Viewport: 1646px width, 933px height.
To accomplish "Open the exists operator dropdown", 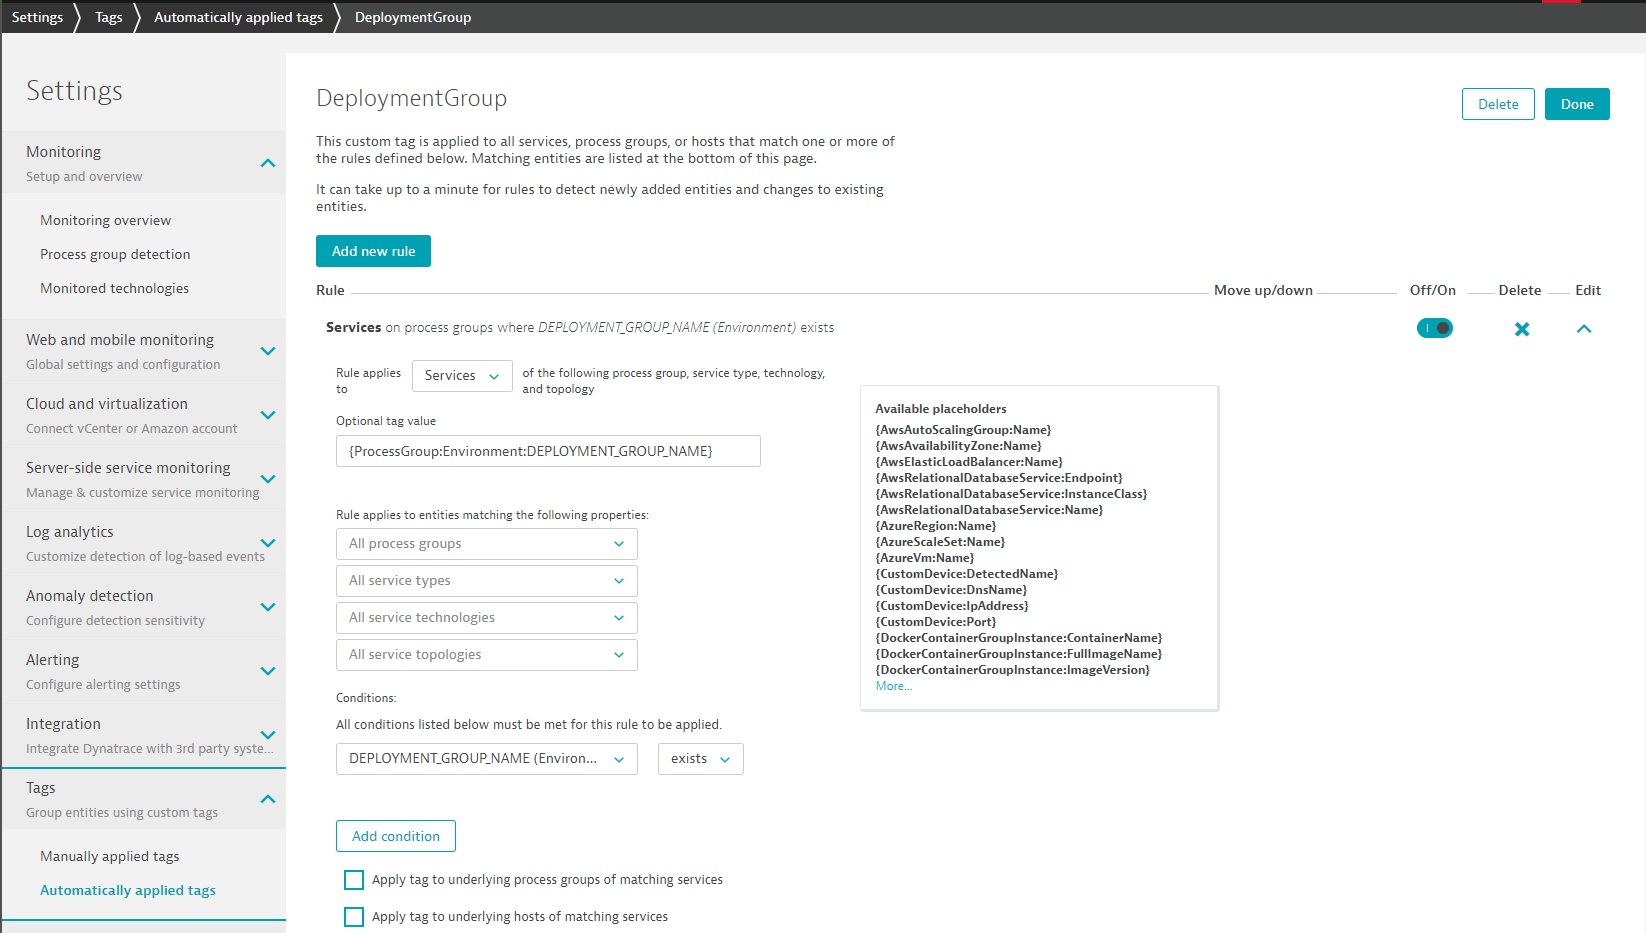I will point(701,759).
